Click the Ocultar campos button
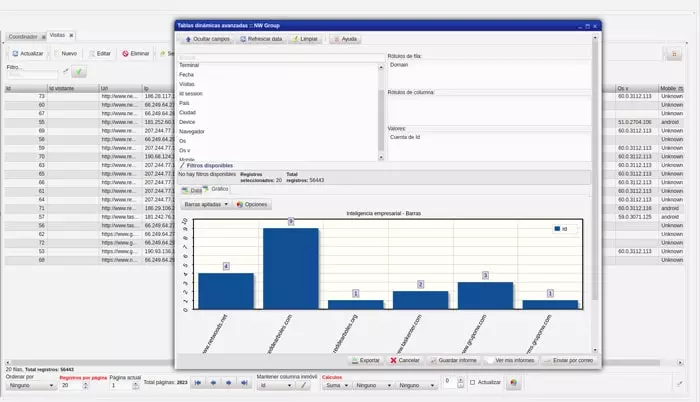700x402 pixels. (x=204, y=38)
